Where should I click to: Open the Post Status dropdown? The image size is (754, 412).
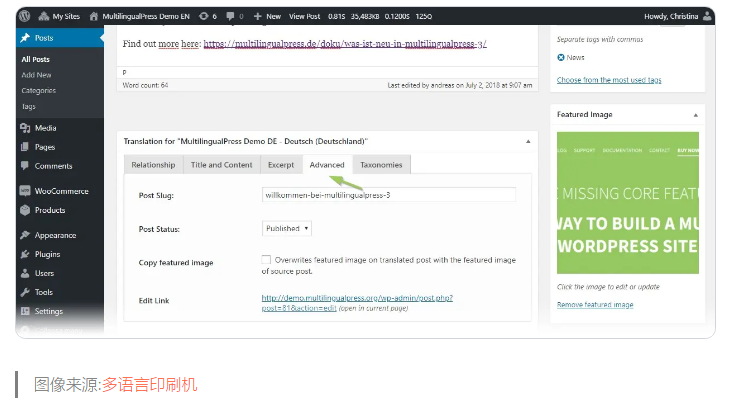pos(287,228)
